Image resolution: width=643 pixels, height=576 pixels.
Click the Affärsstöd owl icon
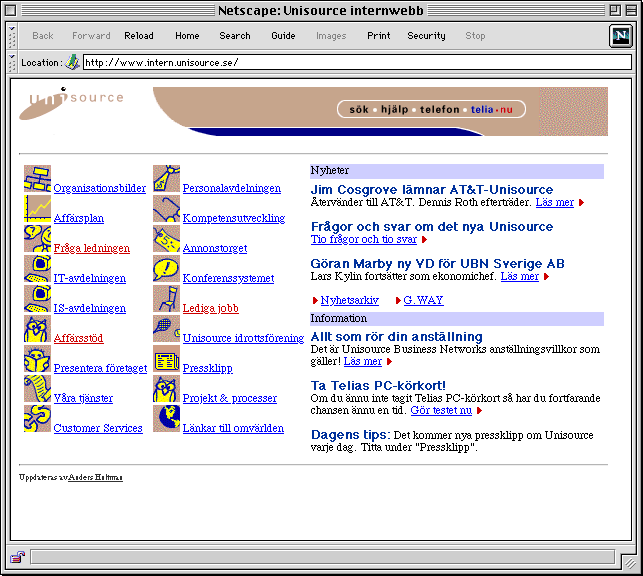coord(37,328)
